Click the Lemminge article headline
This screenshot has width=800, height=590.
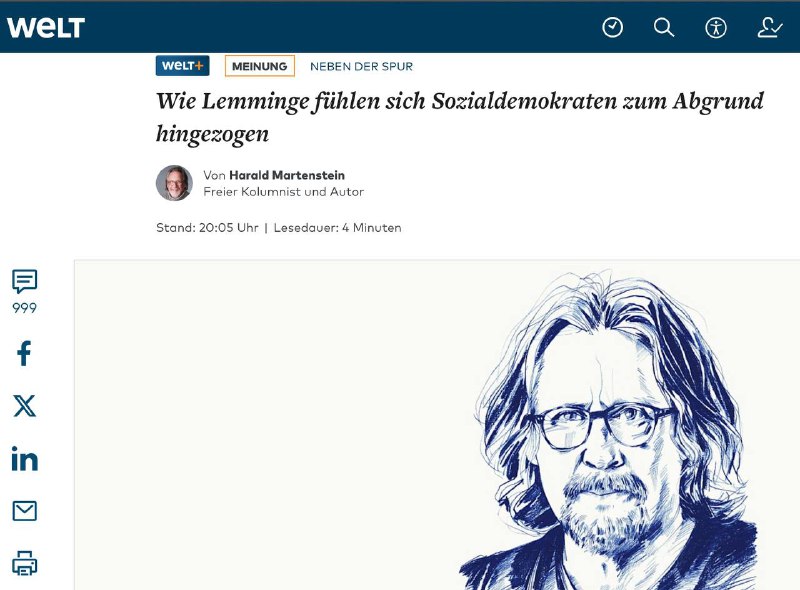(460, 117)
